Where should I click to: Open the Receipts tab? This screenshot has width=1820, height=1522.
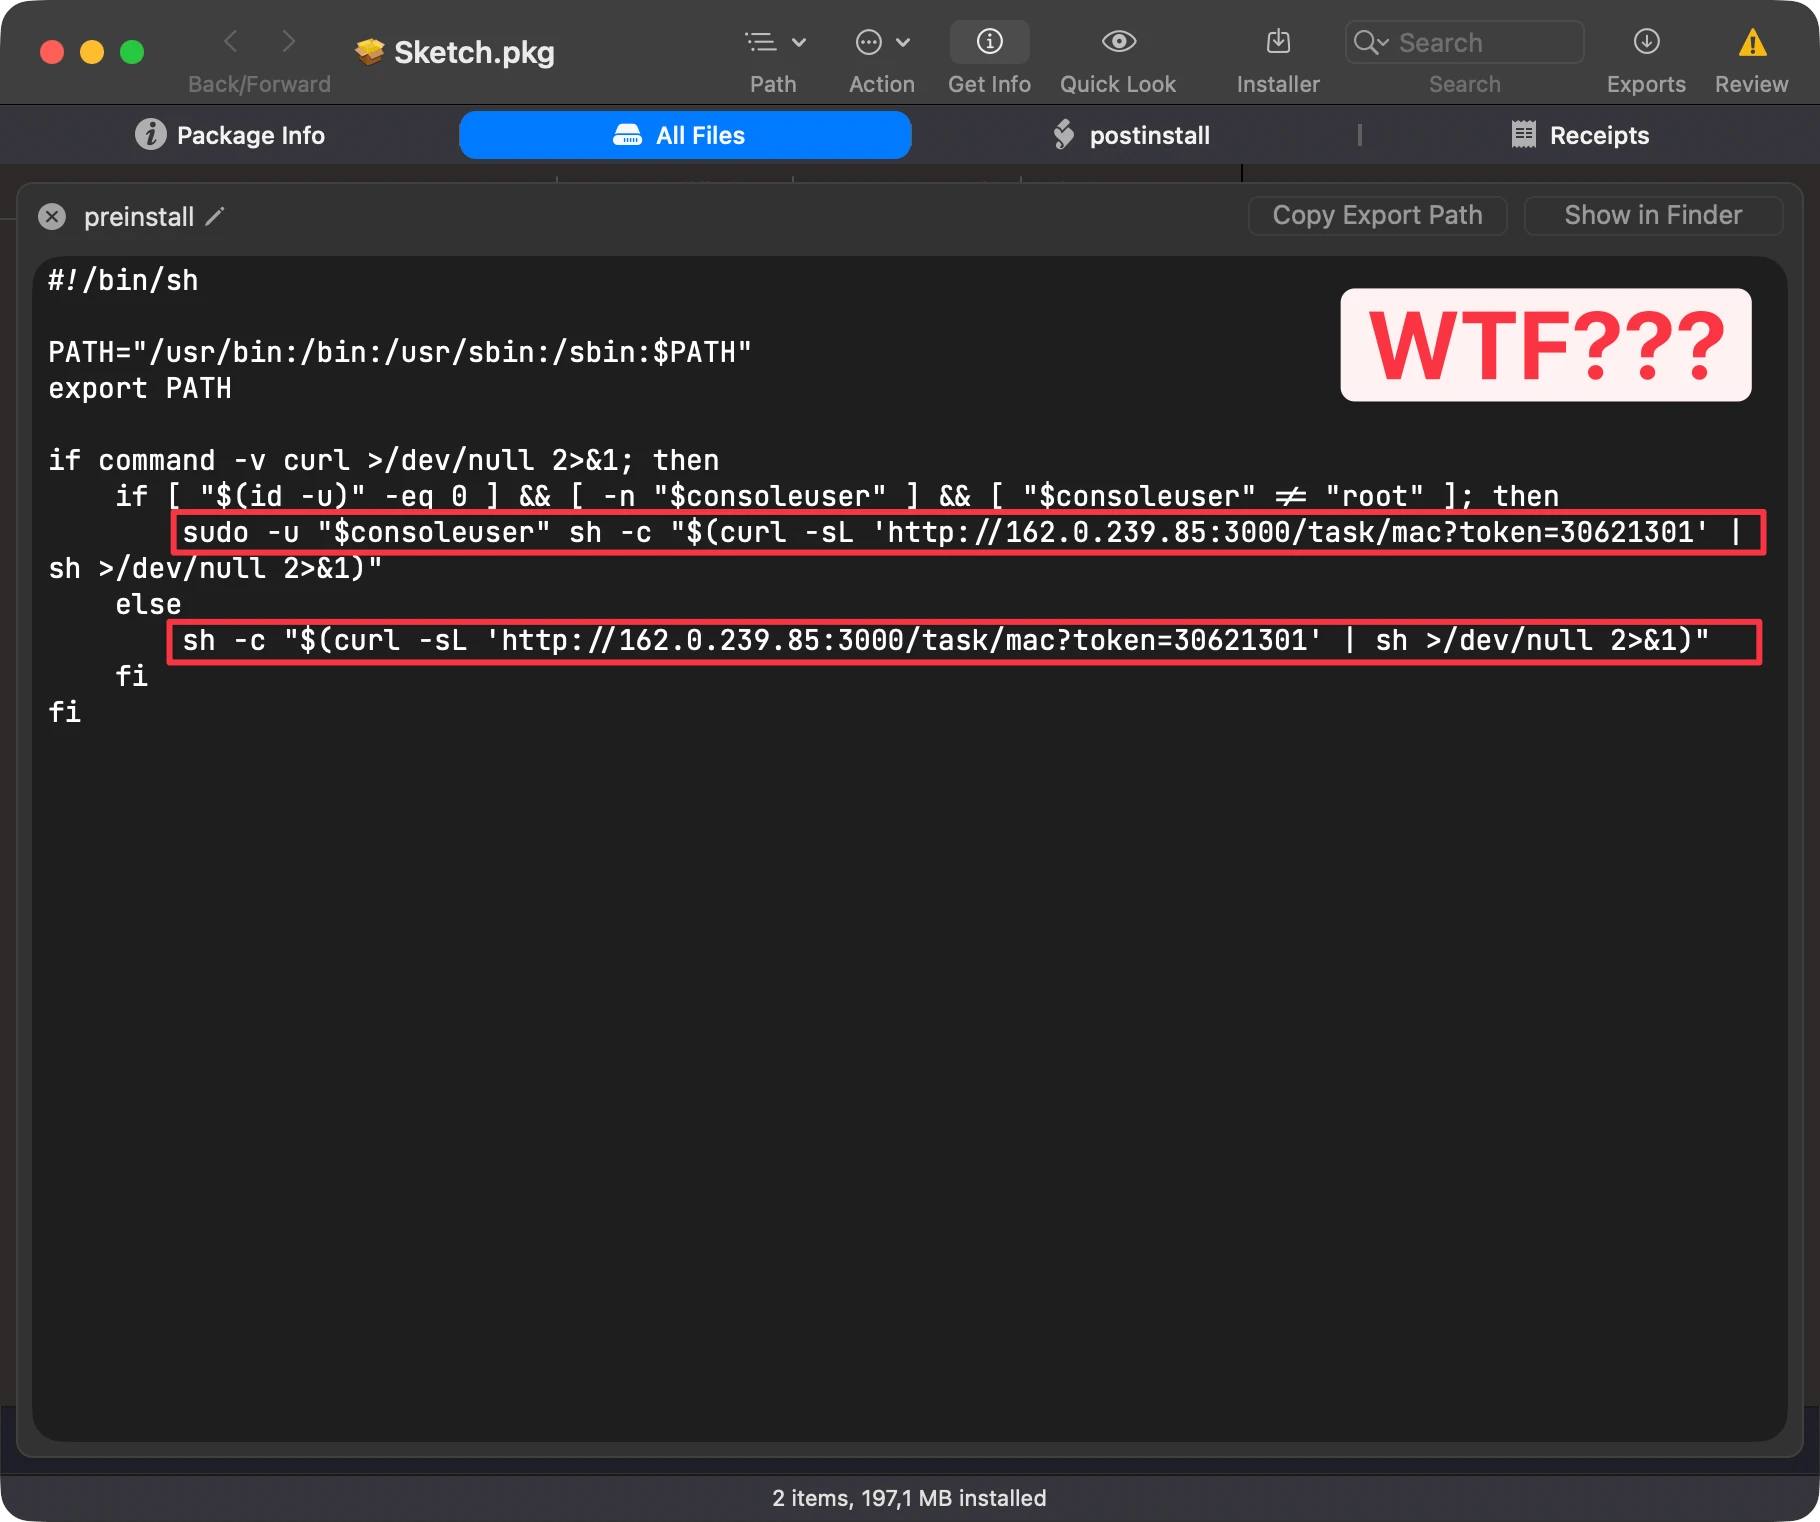[x=1580, y=135]
